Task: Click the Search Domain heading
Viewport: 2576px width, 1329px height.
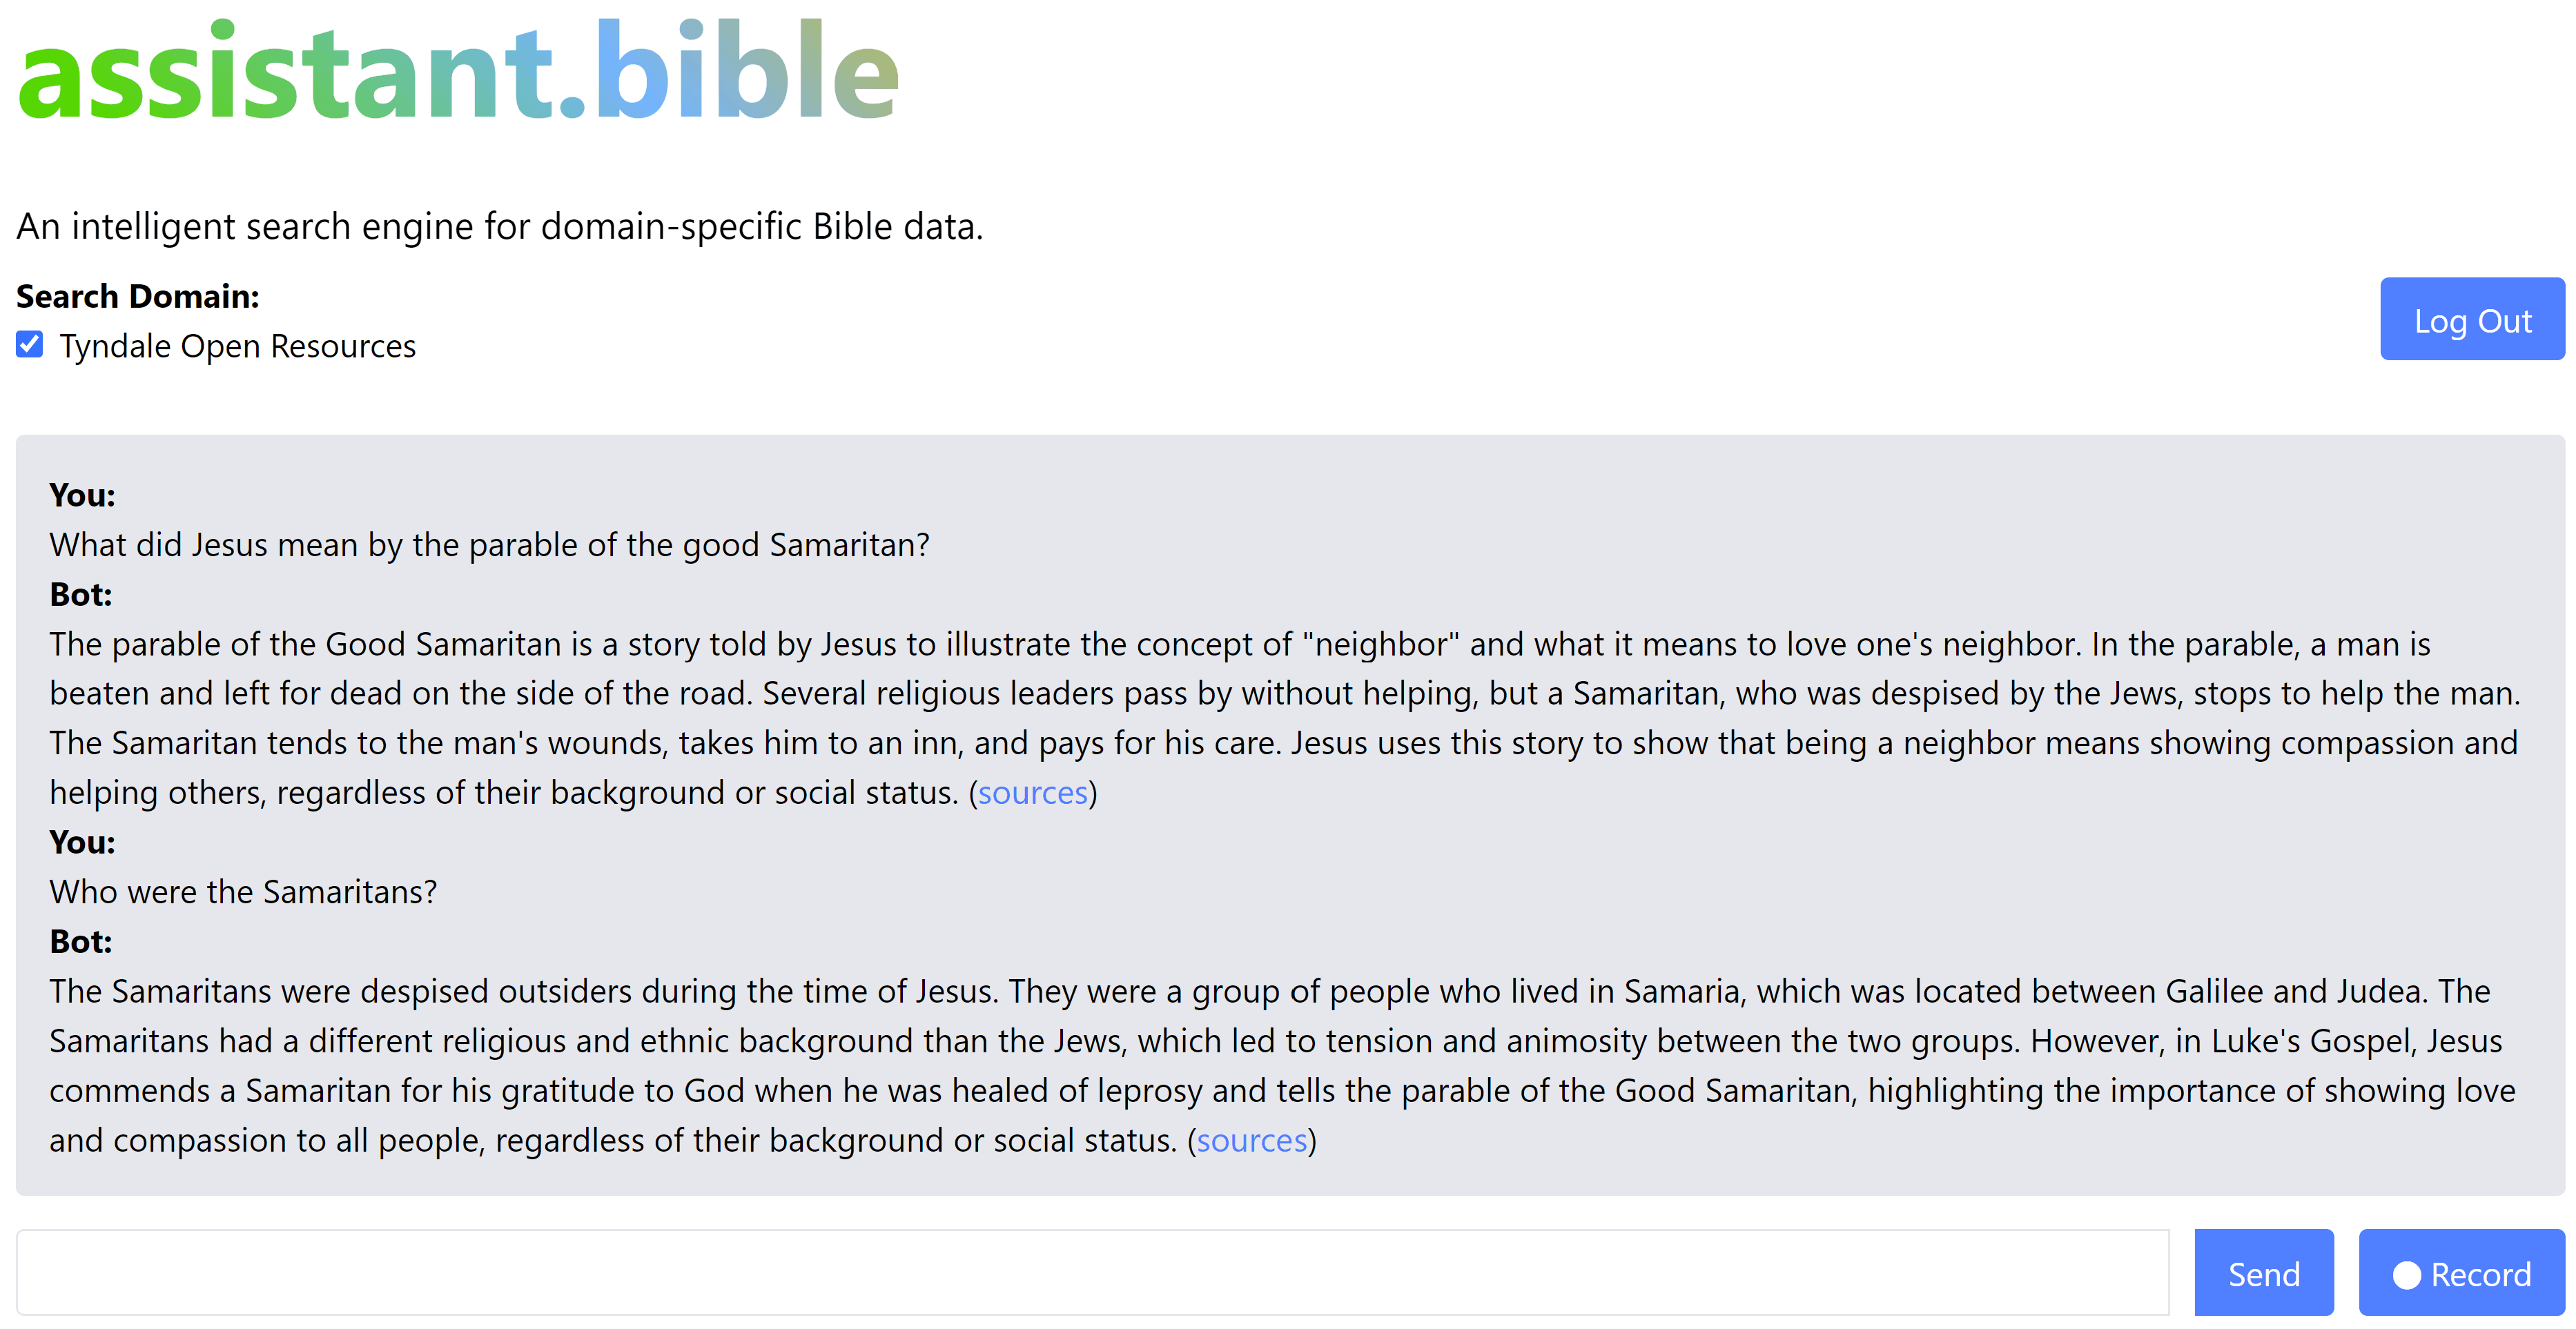Action: click(x=137, y=296)
